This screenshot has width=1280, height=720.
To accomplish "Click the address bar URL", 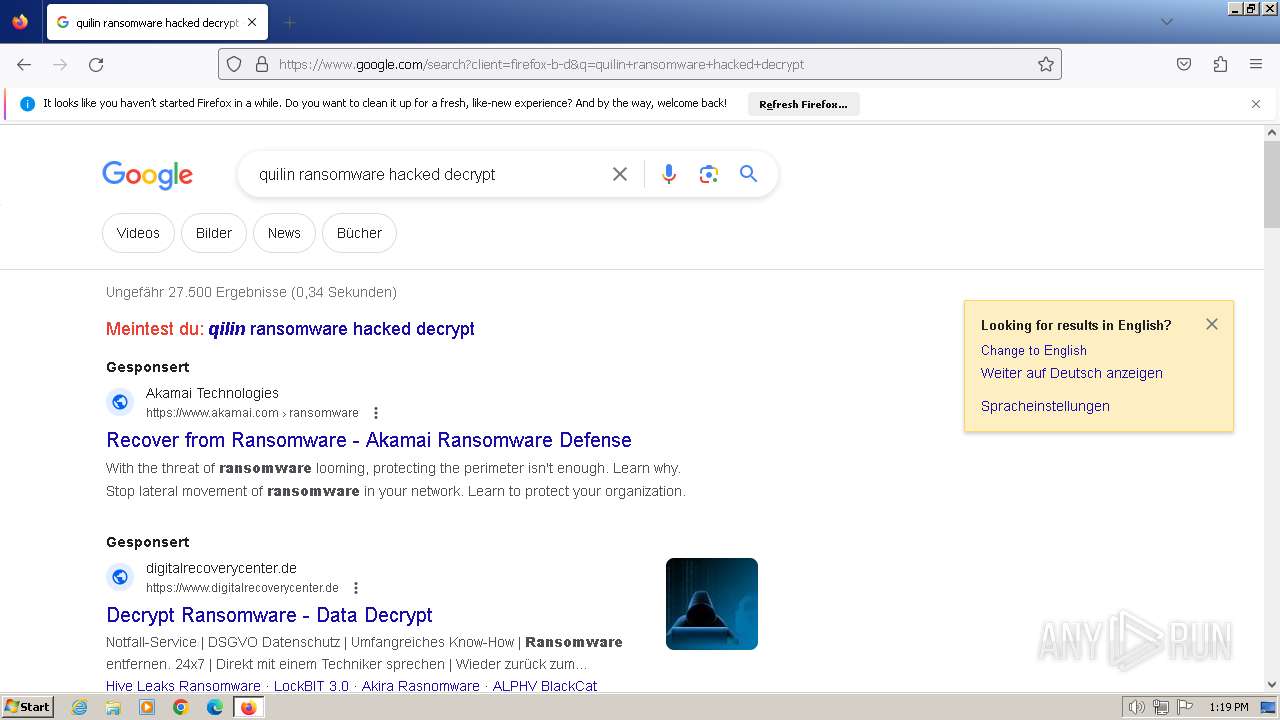I will 541,64.
